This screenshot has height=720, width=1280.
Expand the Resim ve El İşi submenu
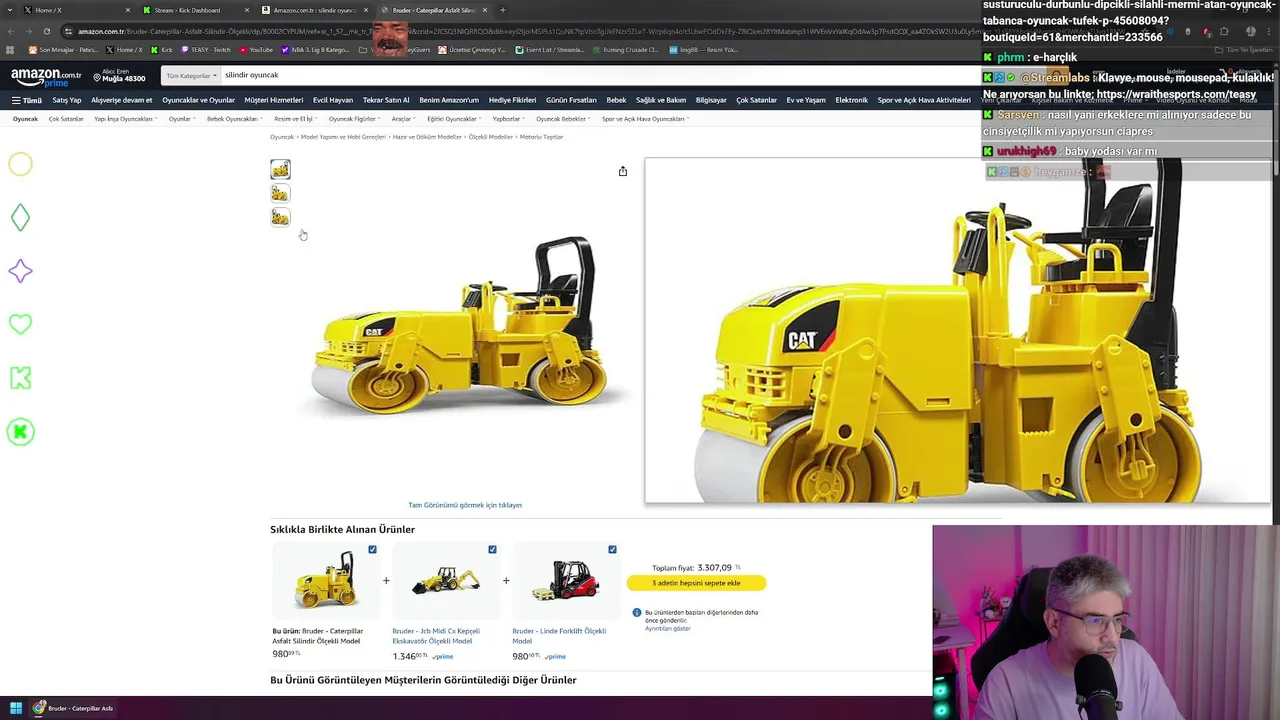click(296, 119)
